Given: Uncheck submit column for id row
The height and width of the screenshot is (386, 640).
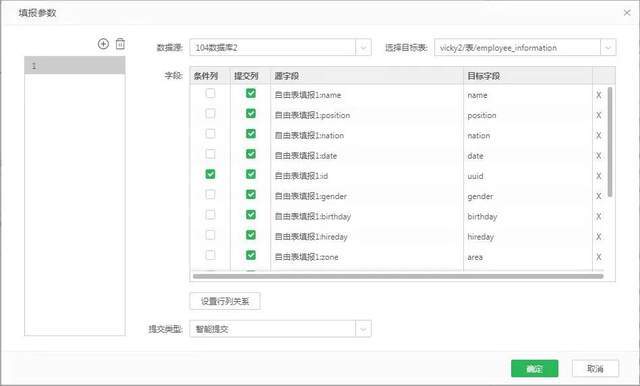Looking at the screenshot, I should 251,174.
